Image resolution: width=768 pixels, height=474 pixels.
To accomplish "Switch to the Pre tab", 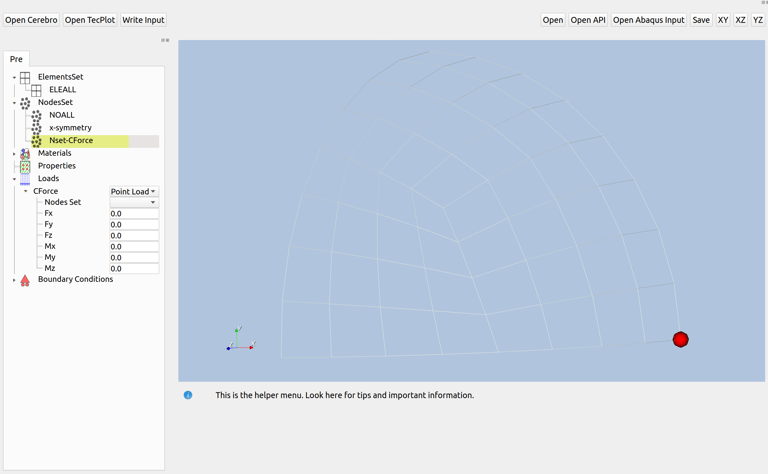I will pyautogui.click(x=16, y=59).
